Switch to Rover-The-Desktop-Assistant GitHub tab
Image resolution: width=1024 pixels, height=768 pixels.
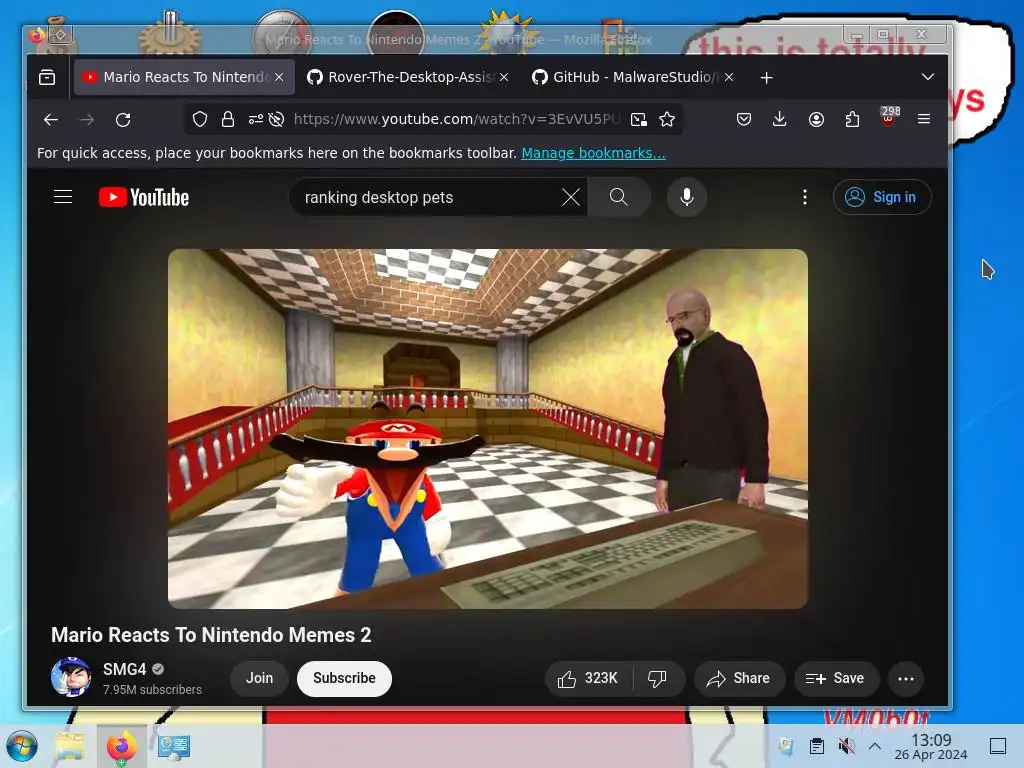coord(408,77)
